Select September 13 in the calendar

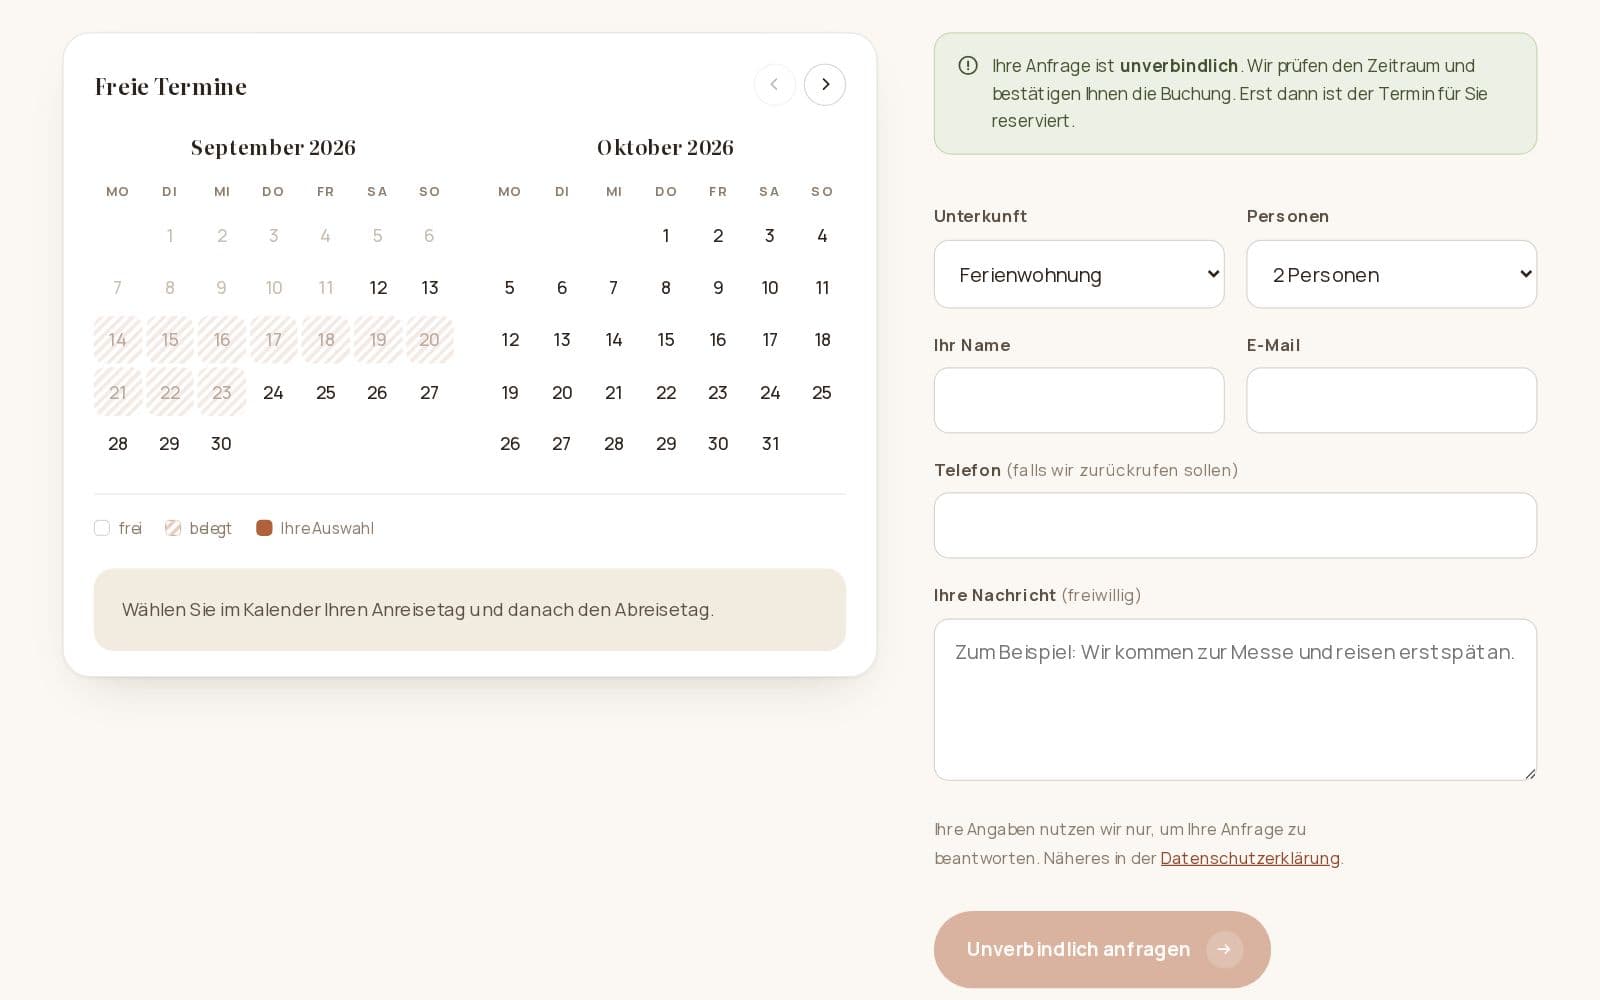(x=430, y=288)
